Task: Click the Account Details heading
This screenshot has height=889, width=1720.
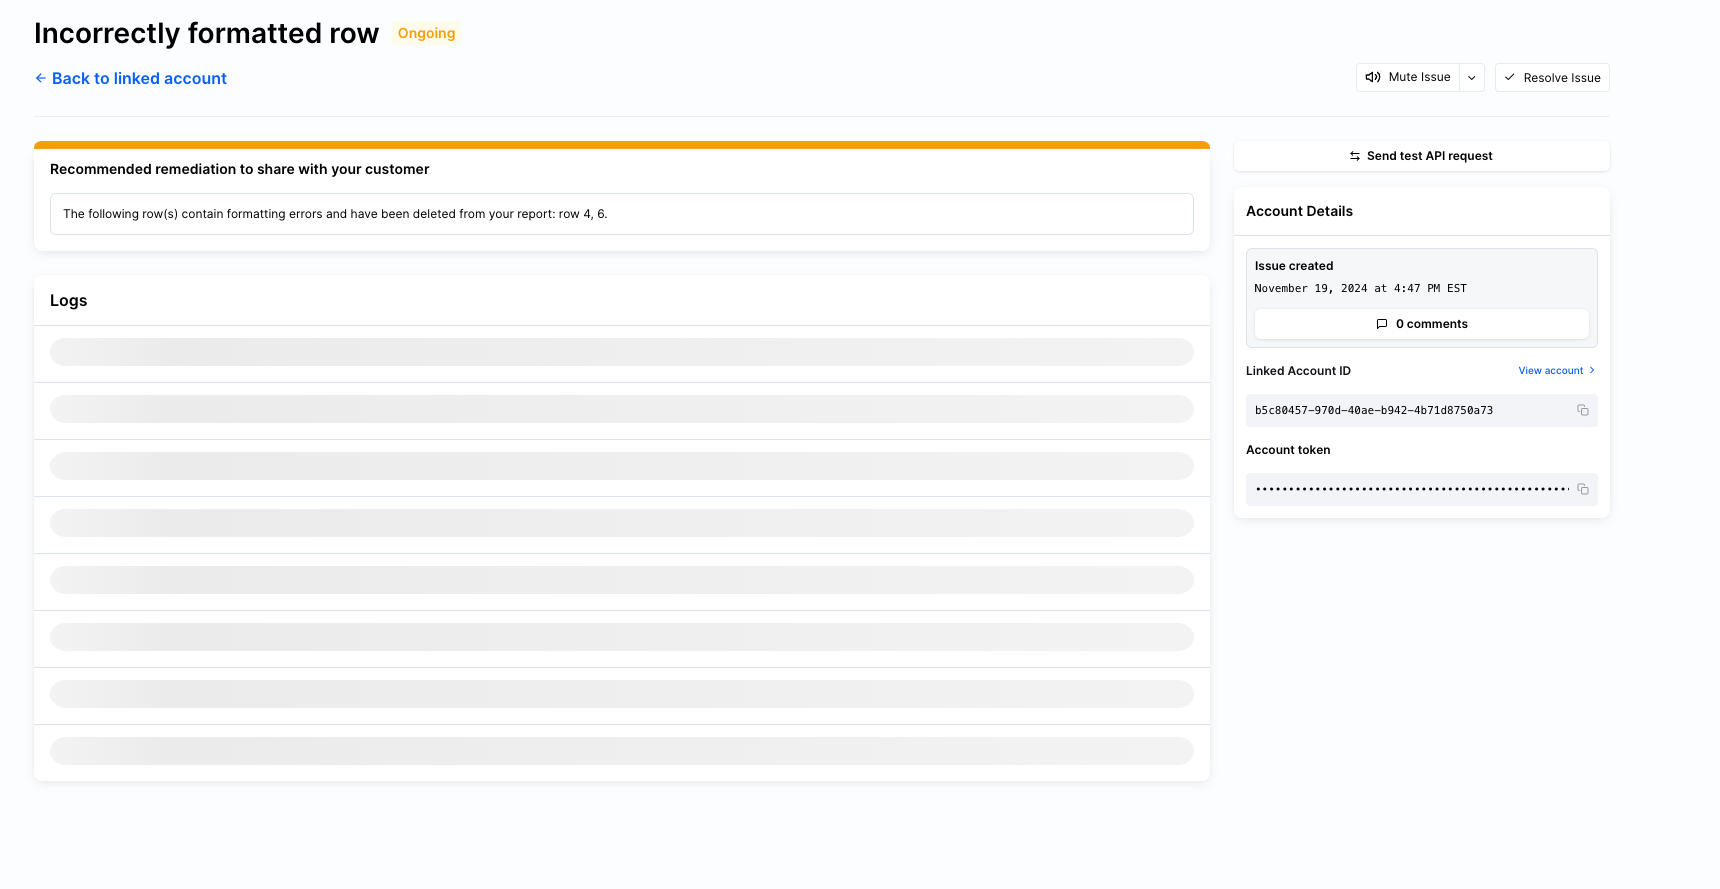Action: tap(1299, 211)
